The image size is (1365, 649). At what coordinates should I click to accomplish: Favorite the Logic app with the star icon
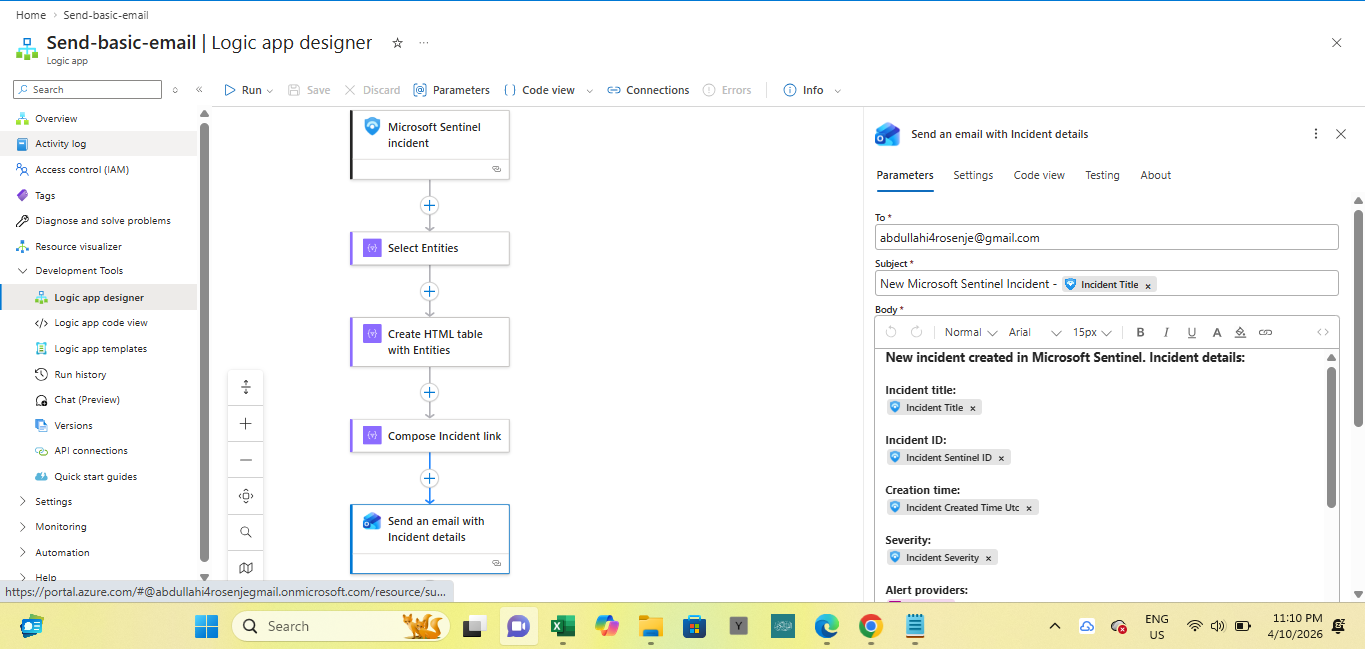[397, 43]
